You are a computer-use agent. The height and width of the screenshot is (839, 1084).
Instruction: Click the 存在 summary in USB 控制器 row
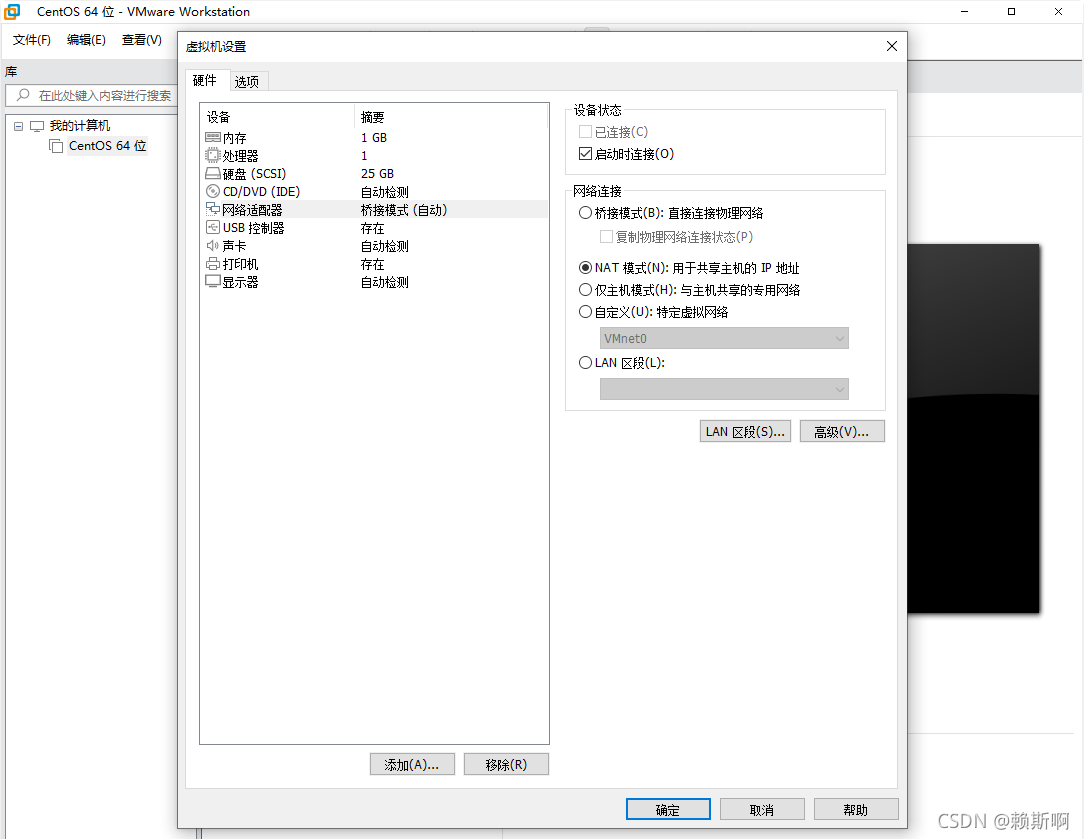(373, 227)
